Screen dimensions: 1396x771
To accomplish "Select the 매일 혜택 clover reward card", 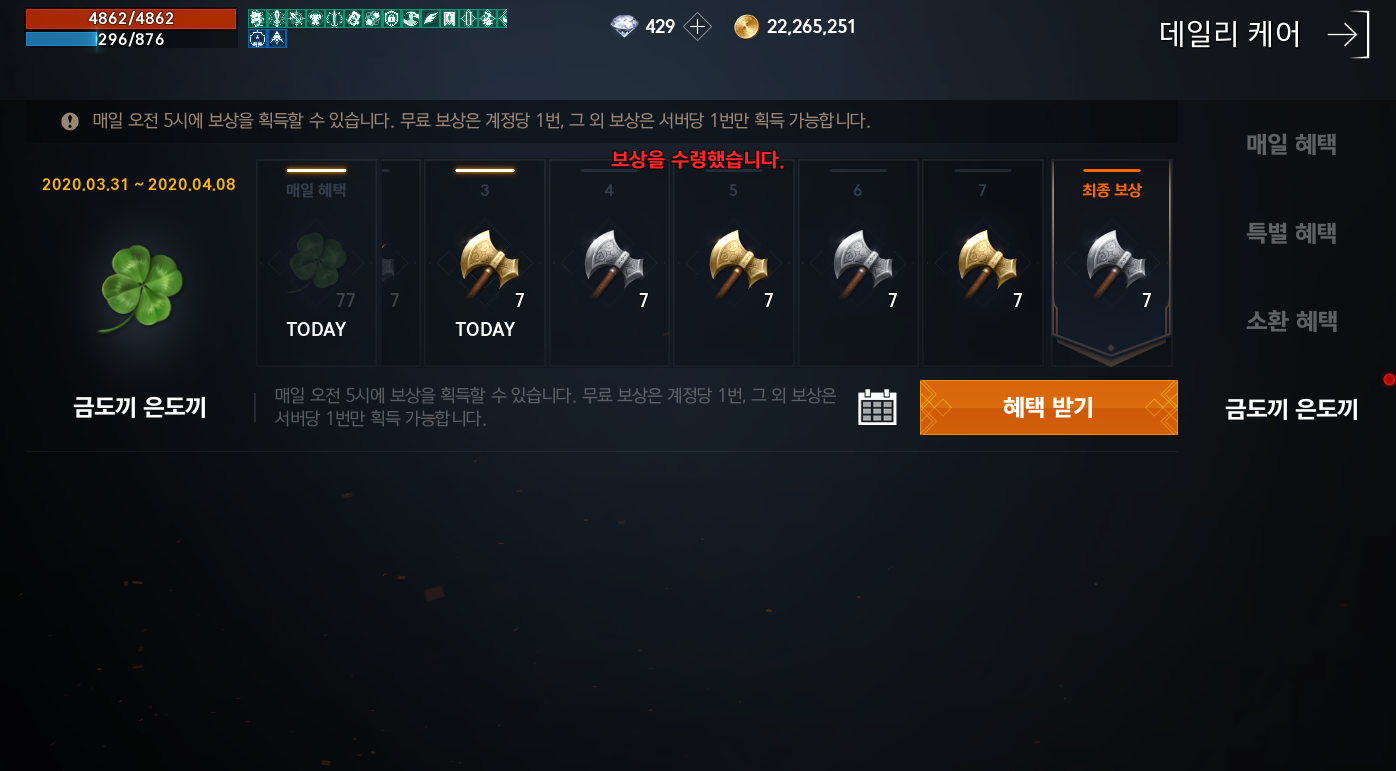I will coord(316,263).
